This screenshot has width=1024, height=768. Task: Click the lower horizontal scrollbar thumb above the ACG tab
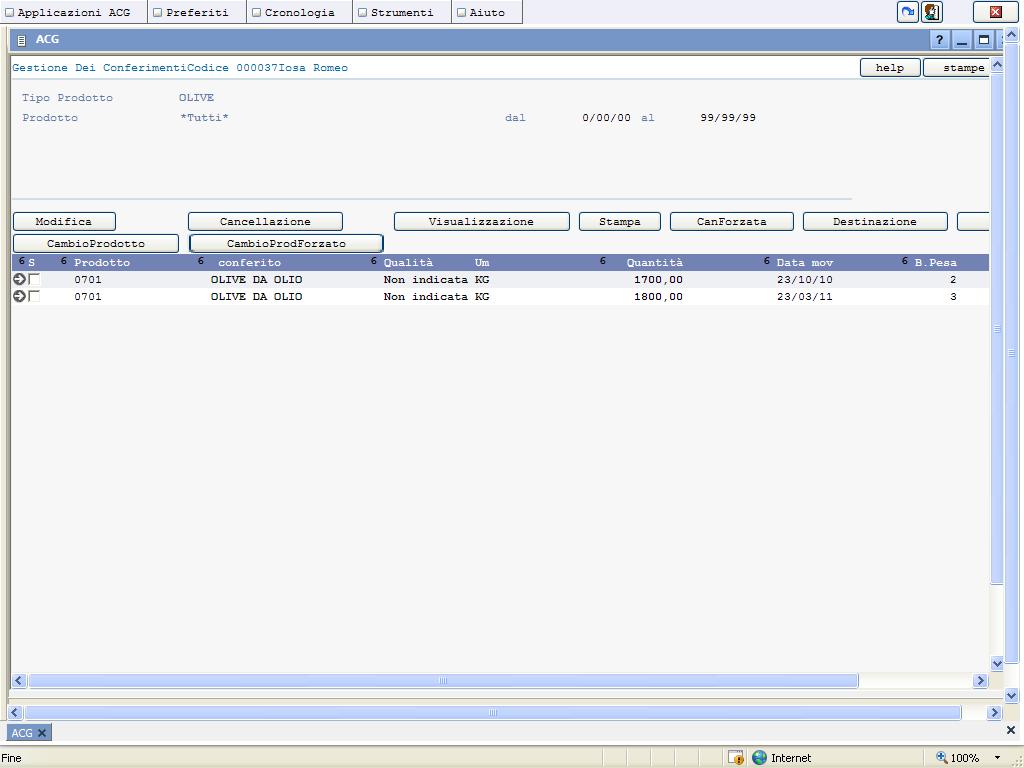point(492,712)
